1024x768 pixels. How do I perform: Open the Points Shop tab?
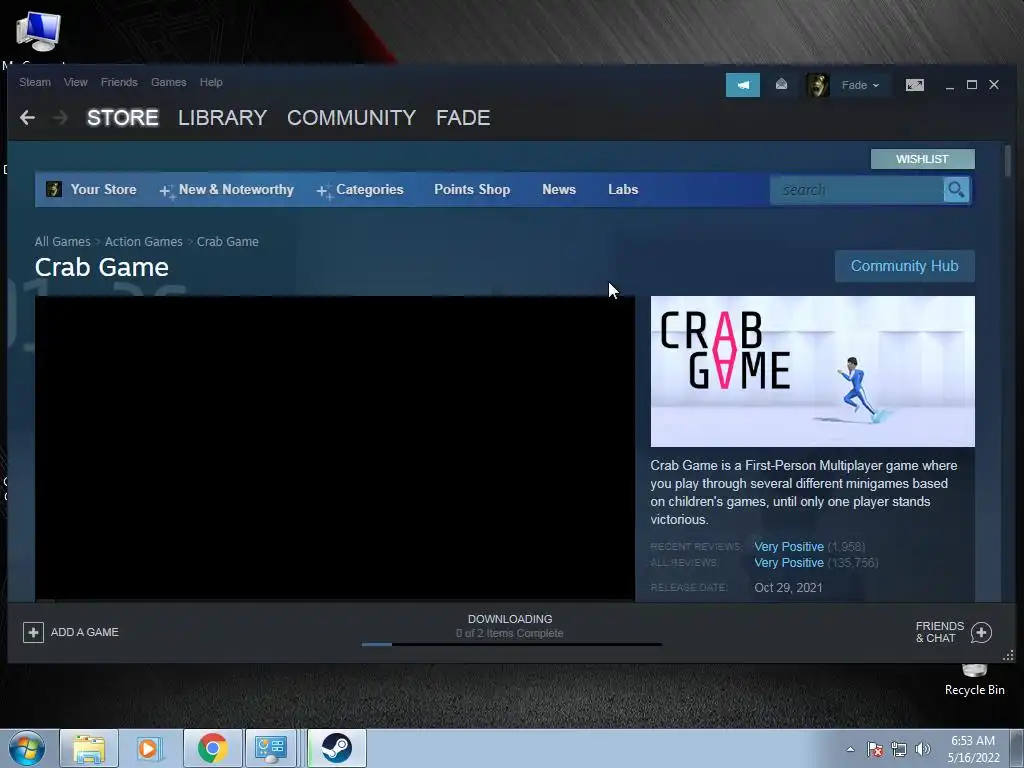[472, 189]
